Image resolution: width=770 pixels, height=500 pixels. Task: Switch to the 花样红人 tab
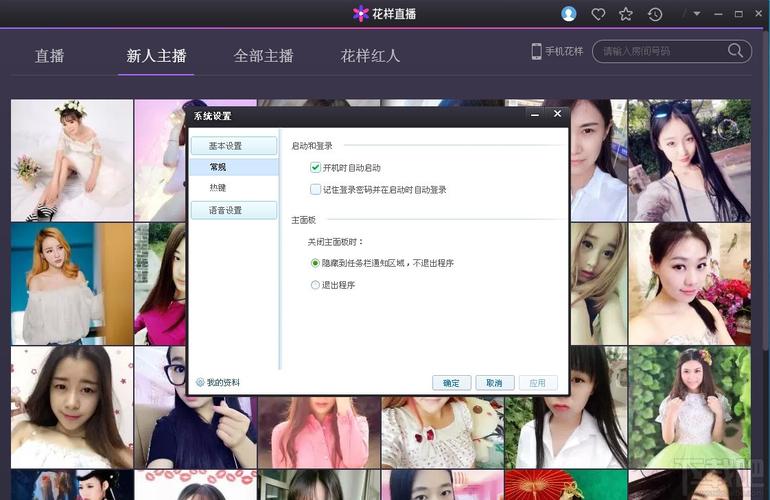[370, 56]
